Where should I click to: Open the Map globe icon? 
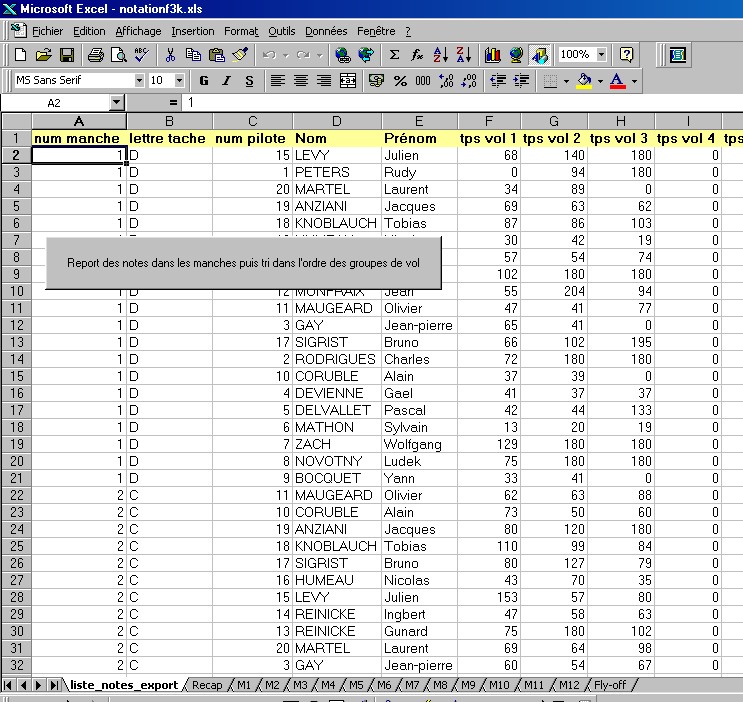click(516, 55)
